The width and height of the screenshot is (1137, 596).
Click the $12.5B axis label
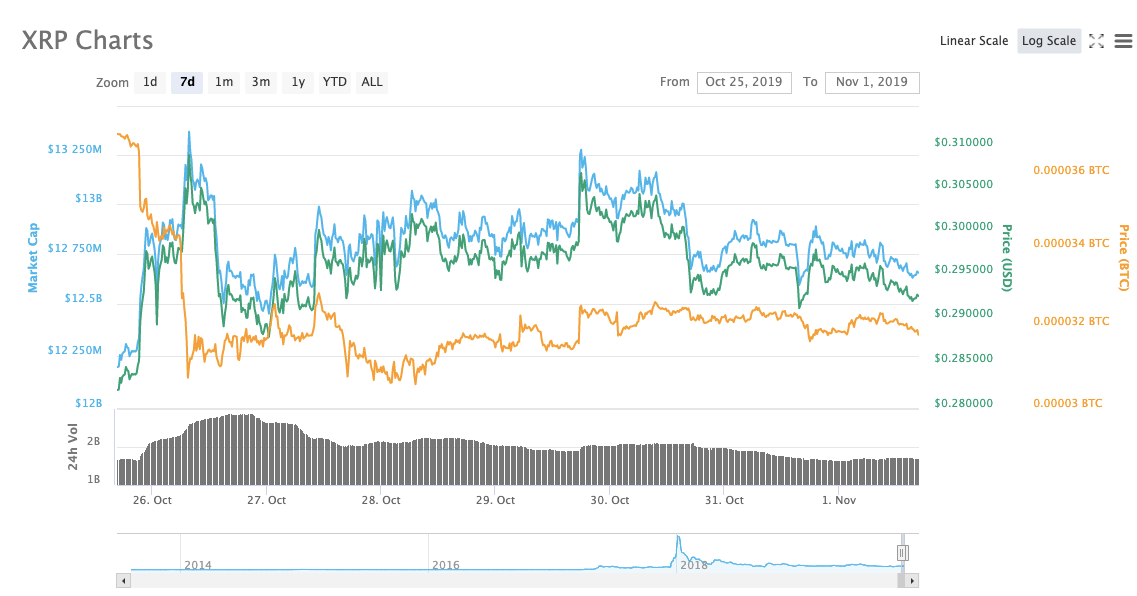tap(83, 298)
